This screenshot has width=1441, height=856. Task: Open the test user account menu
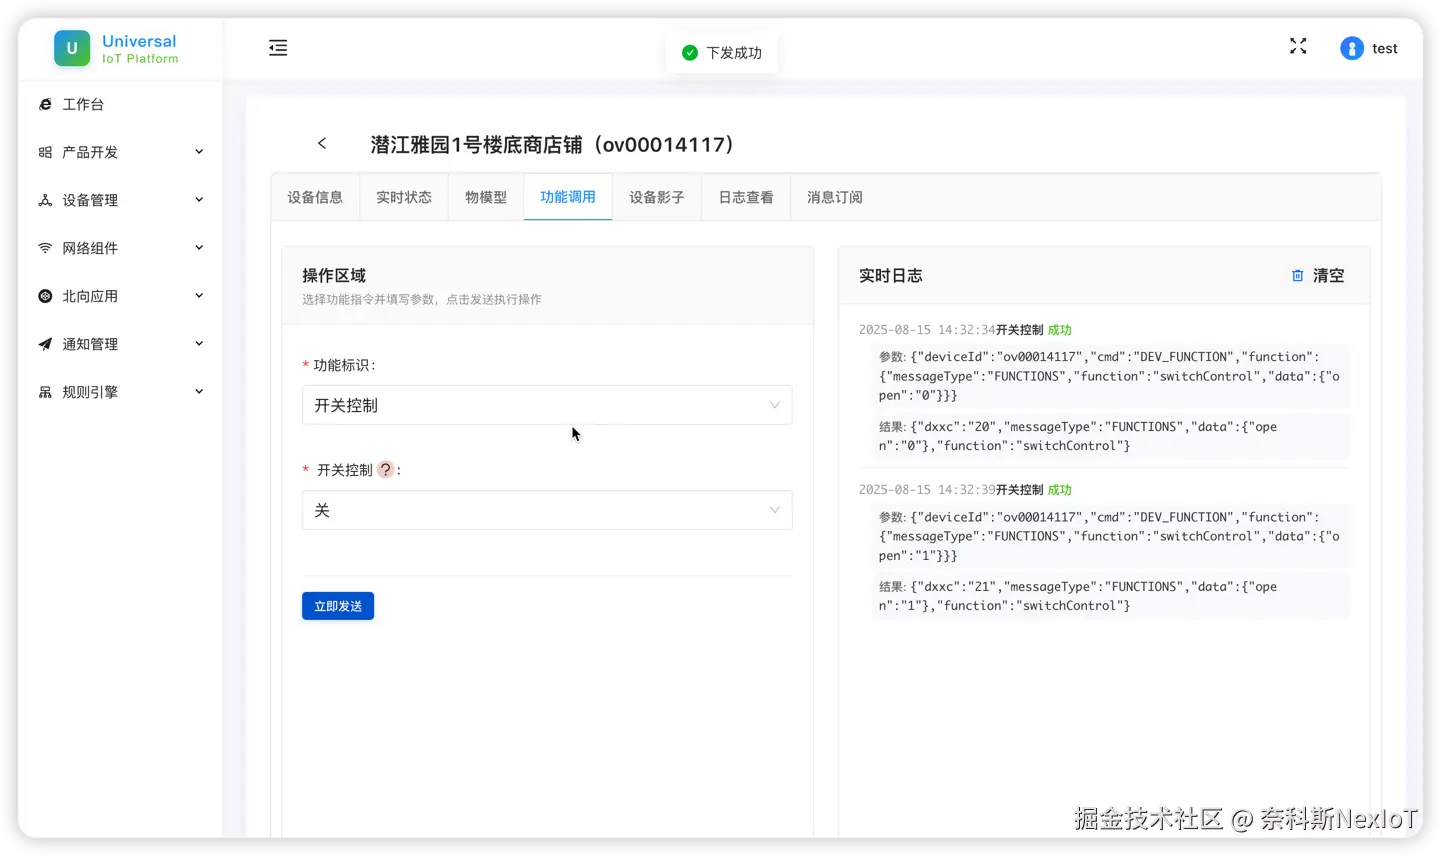click(x=1369, y=47)
